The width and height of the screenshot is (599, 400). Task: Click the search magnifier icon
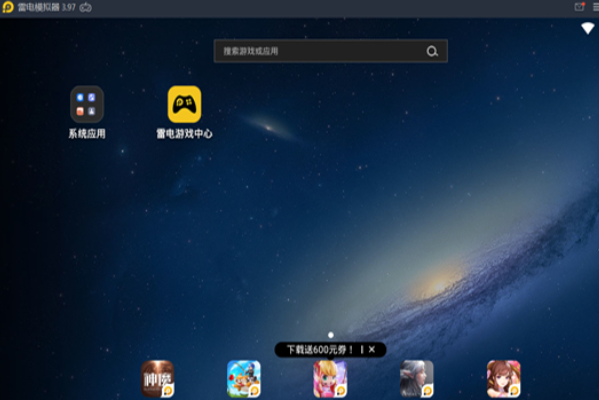click(432, 51)
